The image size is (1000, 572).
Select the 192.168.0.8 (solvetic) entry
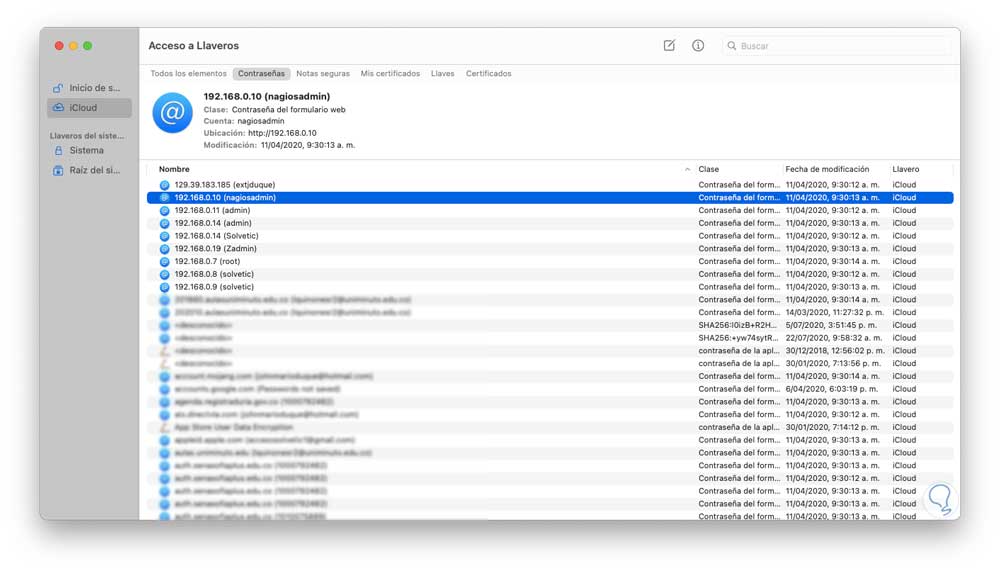(550, 274)
